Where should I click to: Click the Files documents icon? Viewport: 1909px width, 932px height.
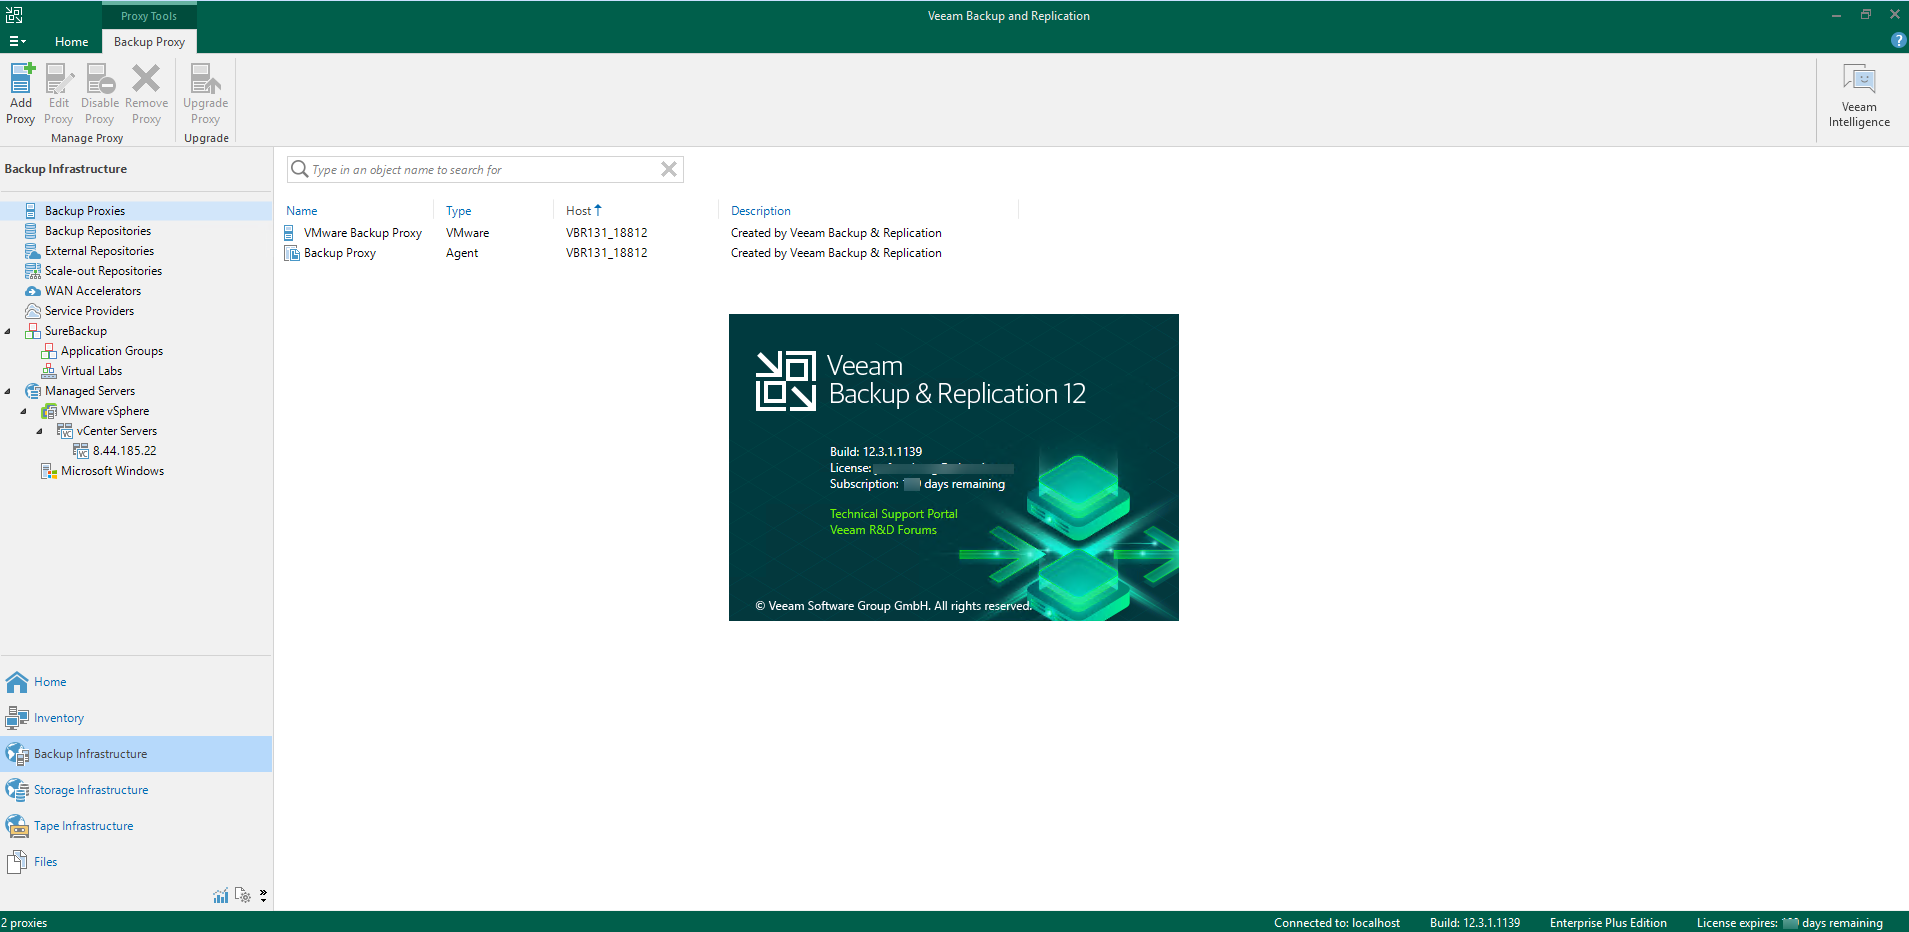pyautogui.click(x=17, y=862)
